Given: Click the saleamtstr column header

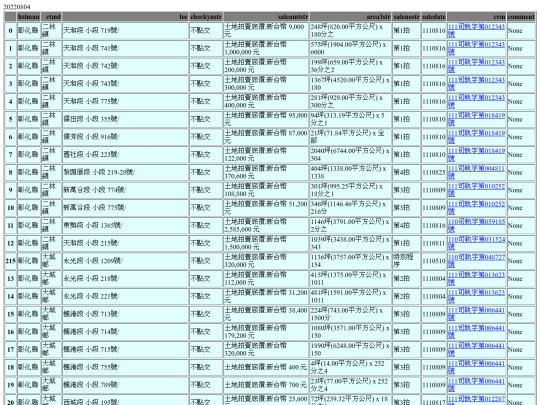Looking at the screenshot, I should (266, 17).
